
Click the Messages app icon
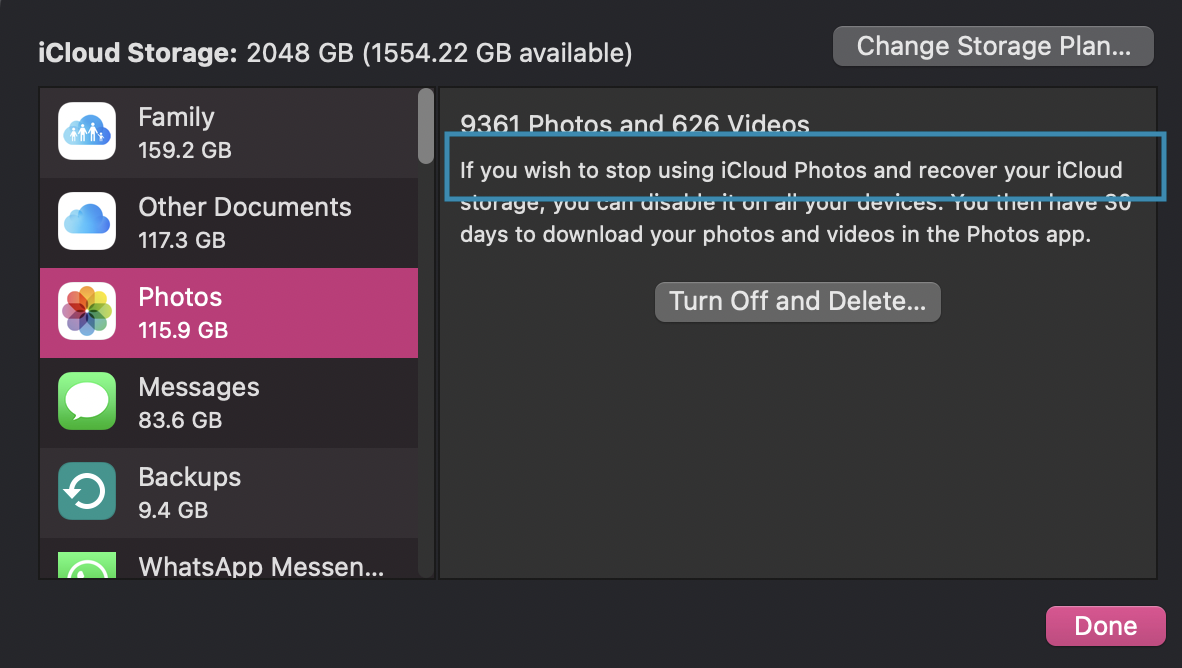pos(86,401)
